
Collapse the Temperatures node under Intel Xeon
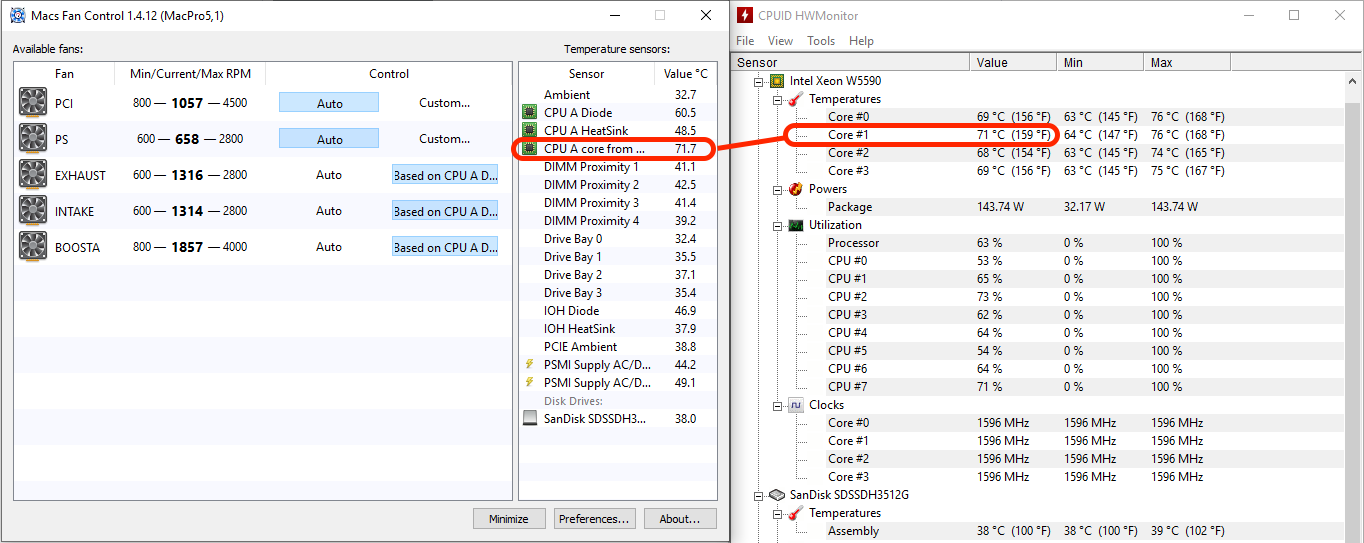[x=777, y=99]
